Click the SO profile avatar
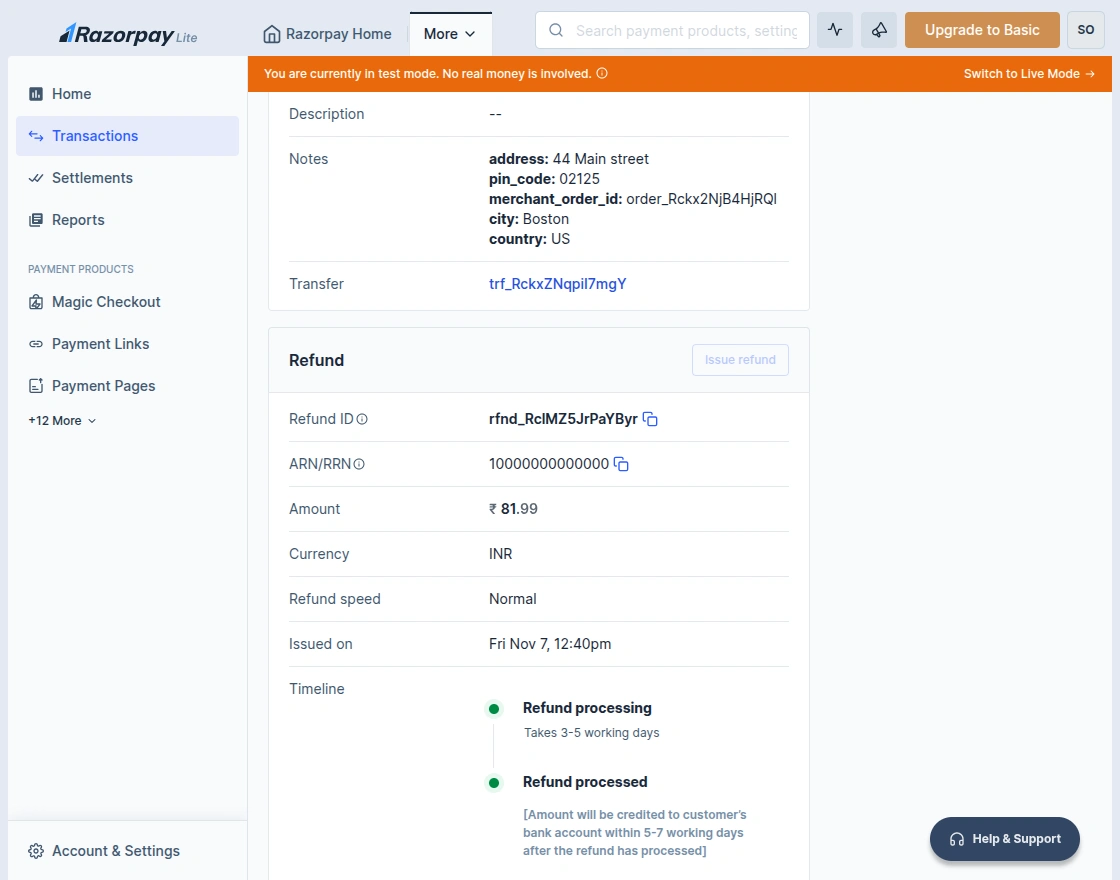The image size is (1120, 880). (1086, 30)
